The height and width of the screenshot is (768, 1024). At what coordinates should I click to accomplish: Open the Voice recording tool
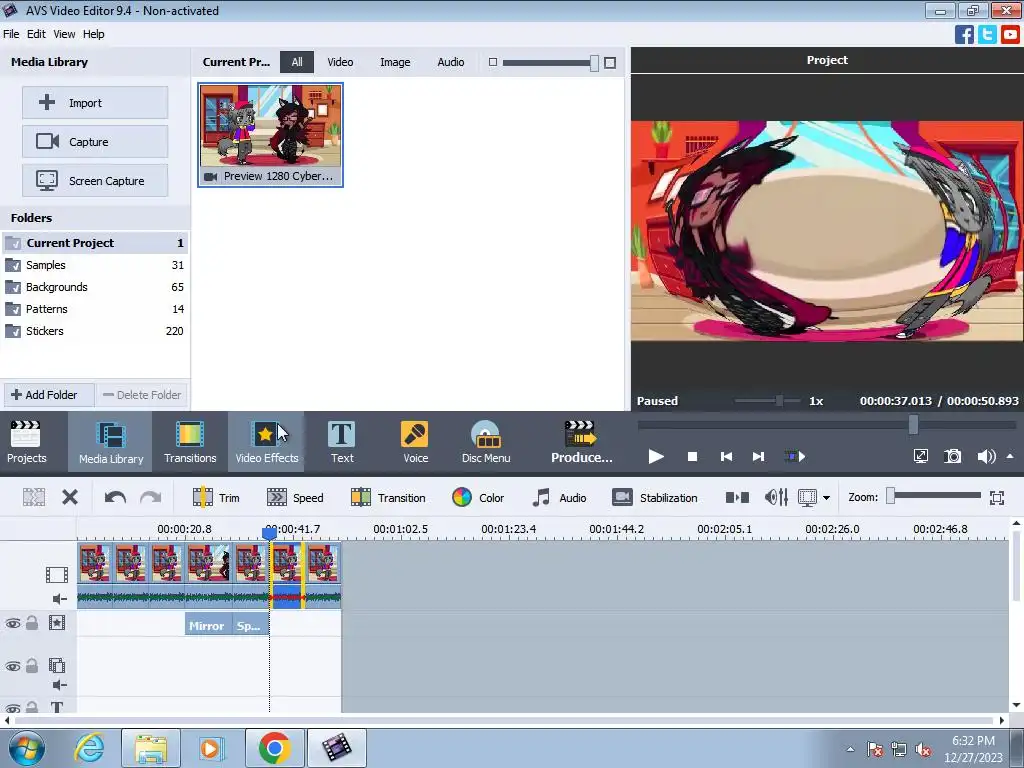click(415, 442)
